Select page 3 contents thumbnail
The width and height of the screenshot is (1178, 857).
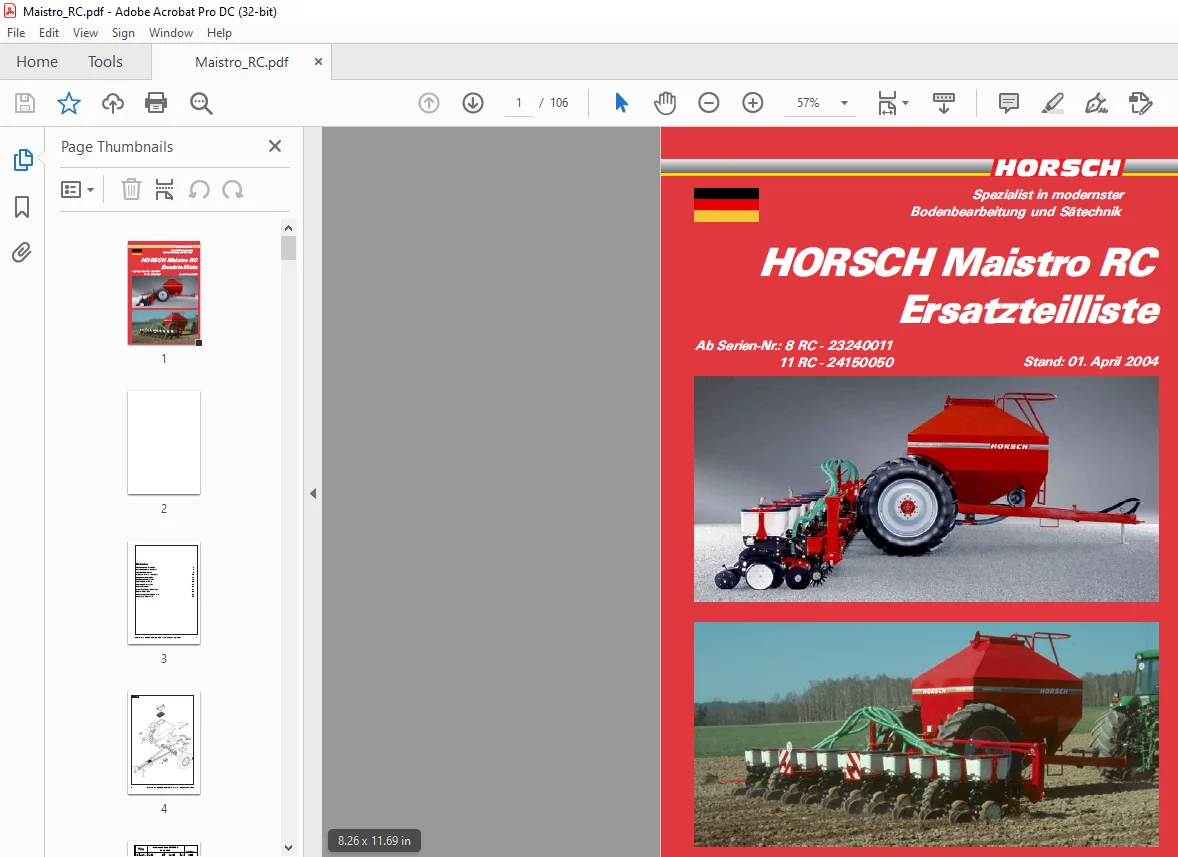tap(164, 593)
